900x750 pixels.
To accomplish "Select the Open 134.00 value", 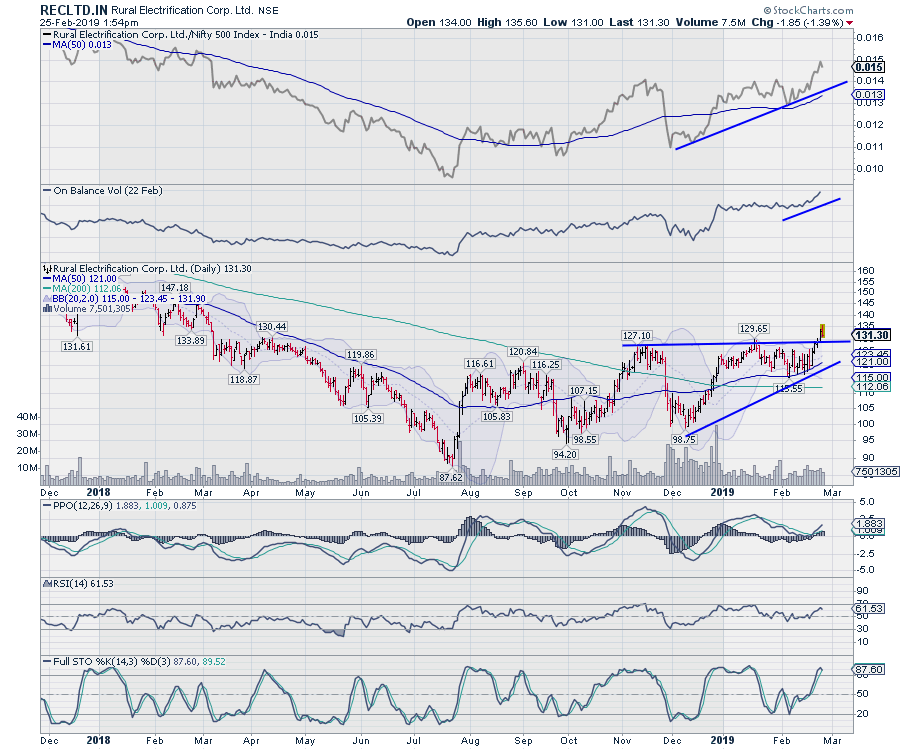I will [439, 22].
